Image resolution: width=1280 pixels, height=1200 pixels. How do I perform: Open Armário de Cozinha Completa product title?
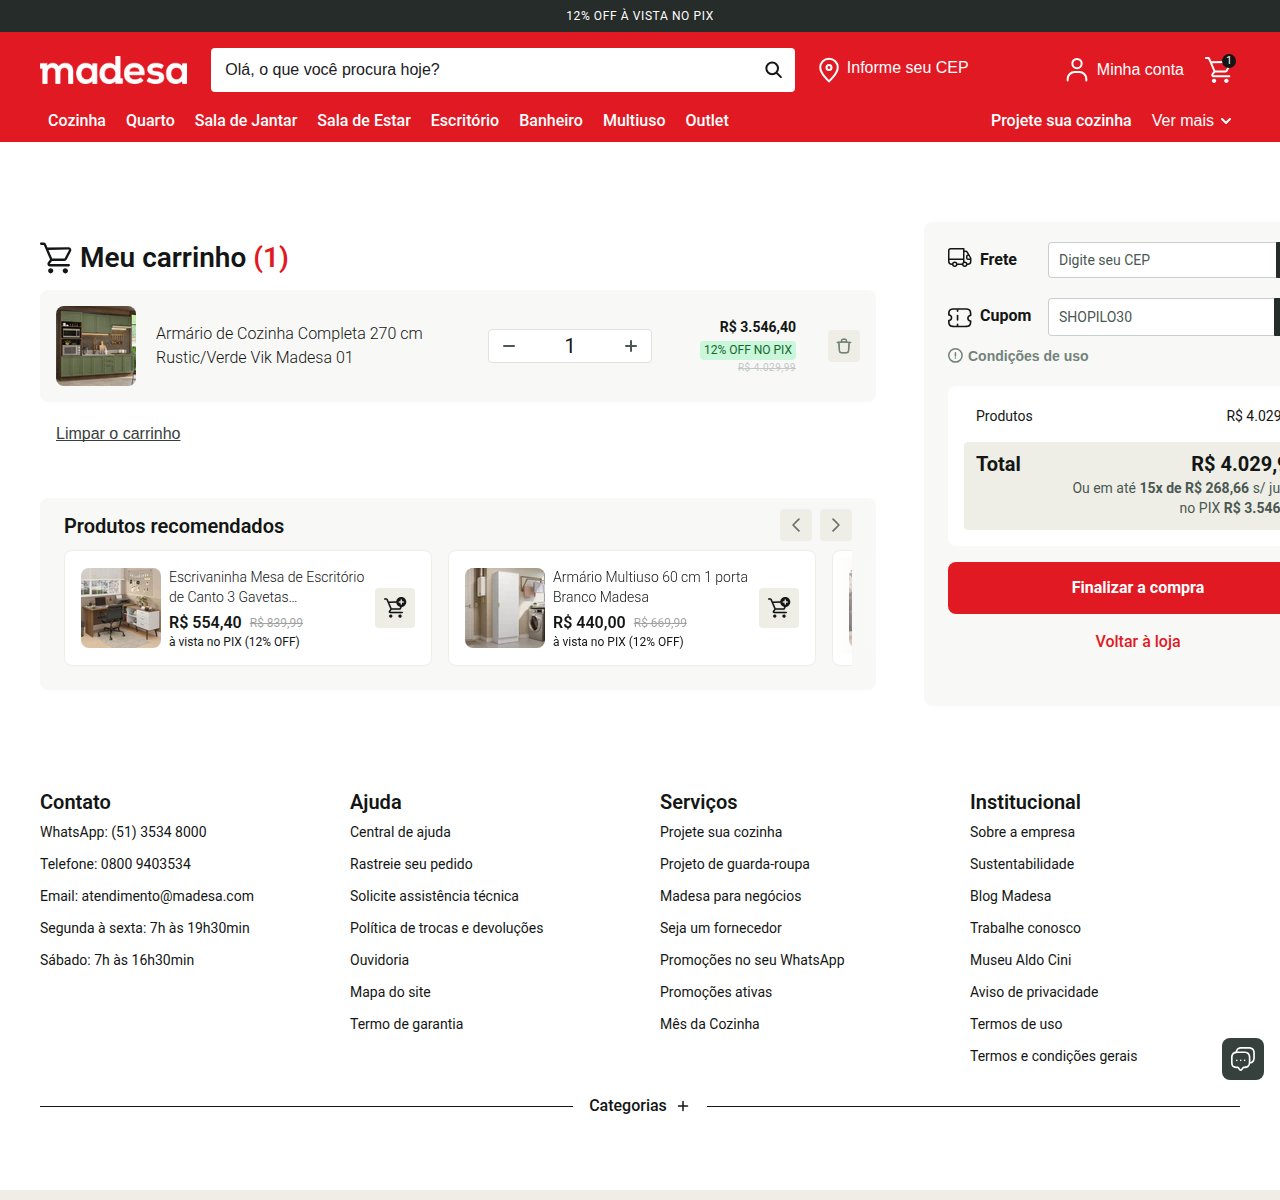point(289,346)
